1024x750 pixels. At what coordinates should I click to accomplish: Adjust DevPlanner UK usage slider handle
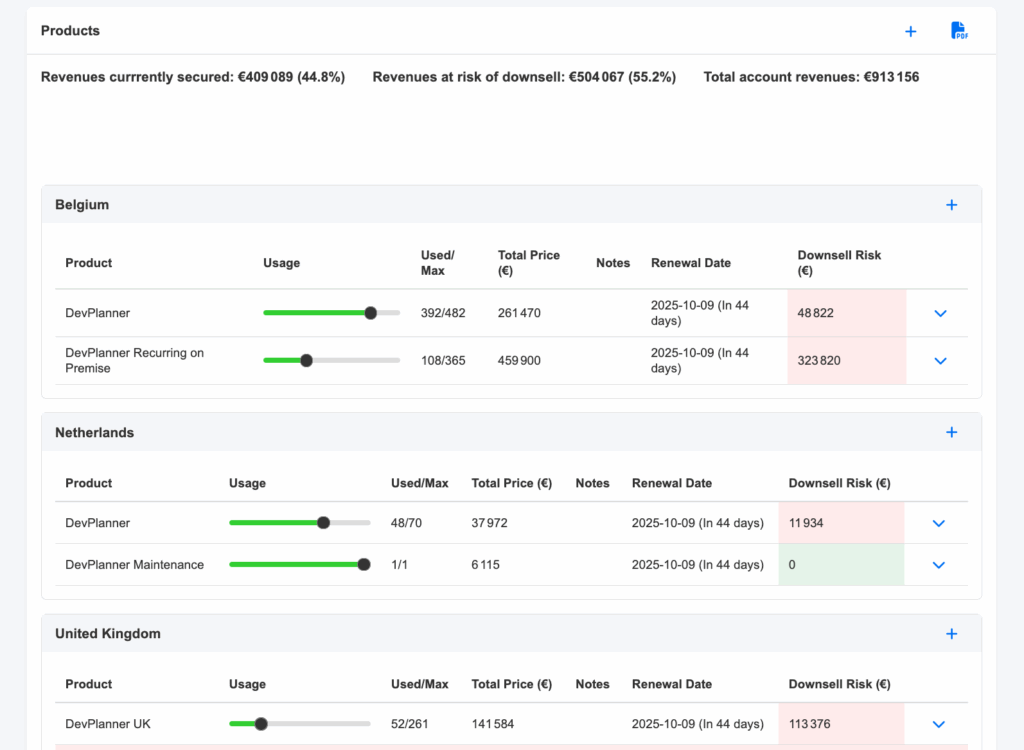click(x=261, y=724)
